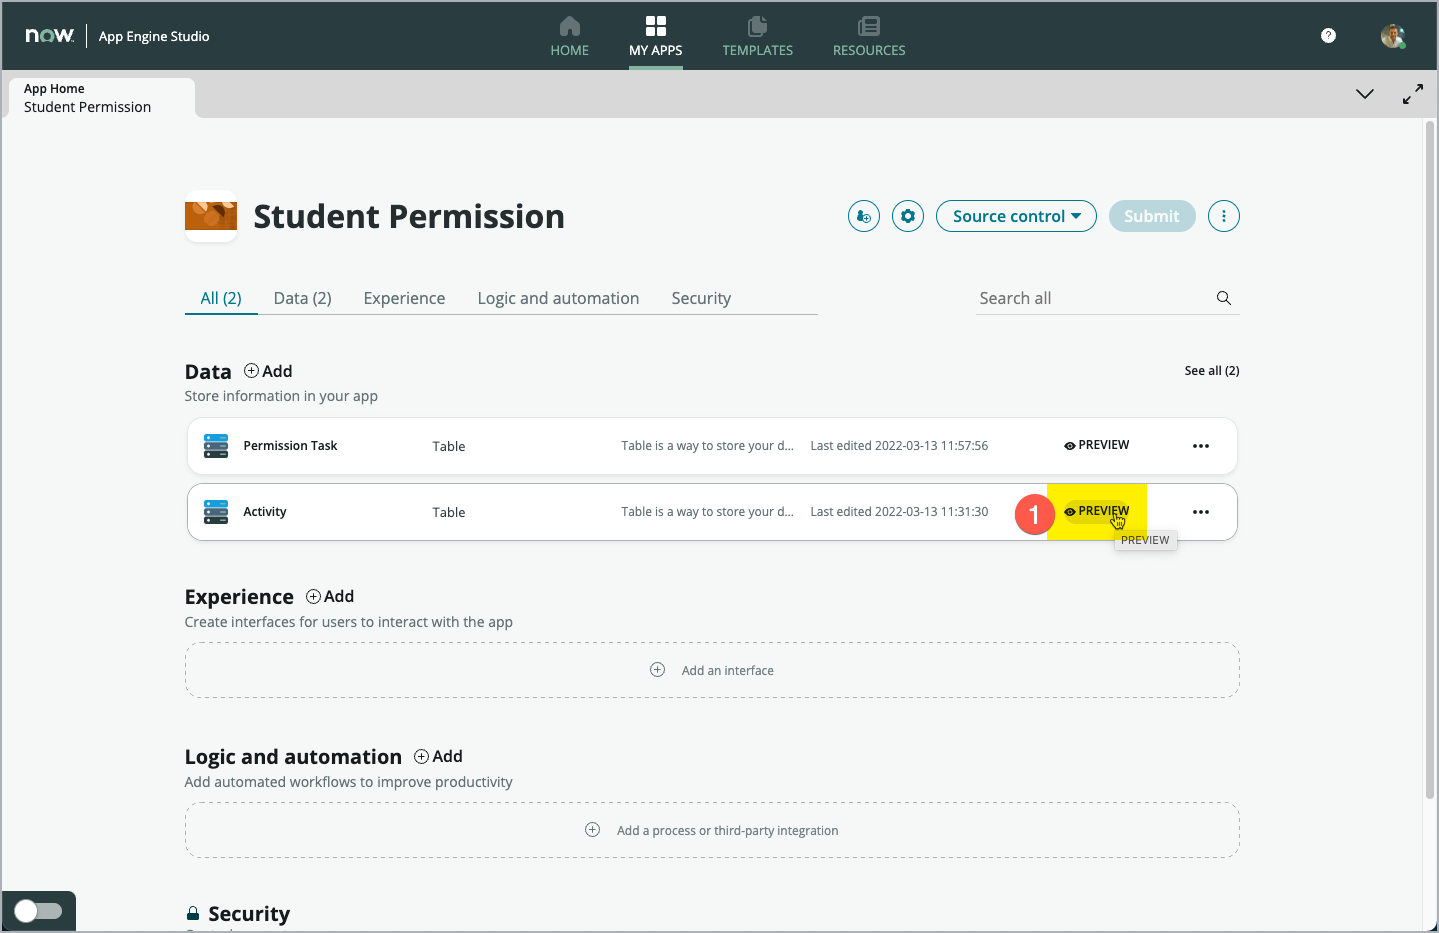1439x933 pixels.
Task: Click the Submit button
Action: pos(1152,216)
